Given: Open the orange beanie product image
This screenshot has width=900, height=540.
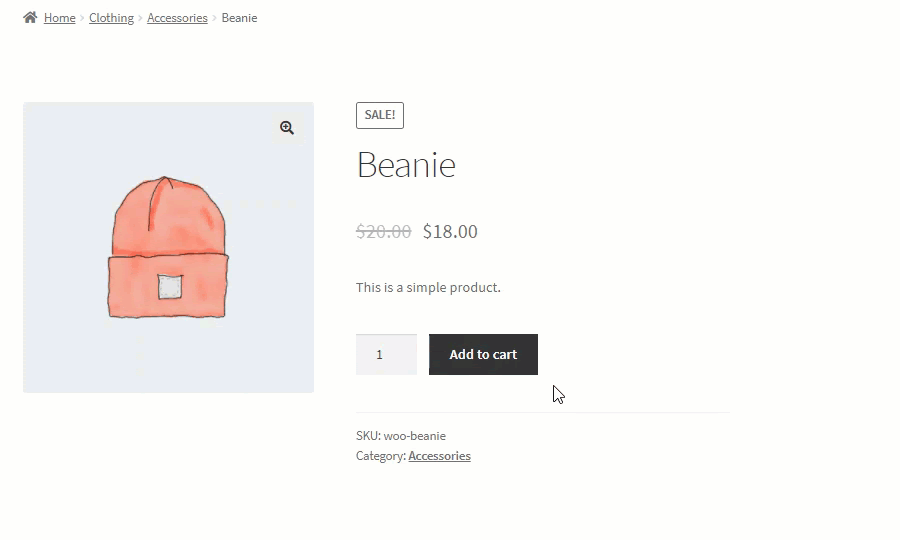Looking at the screenshot, I should click(168, 247).
